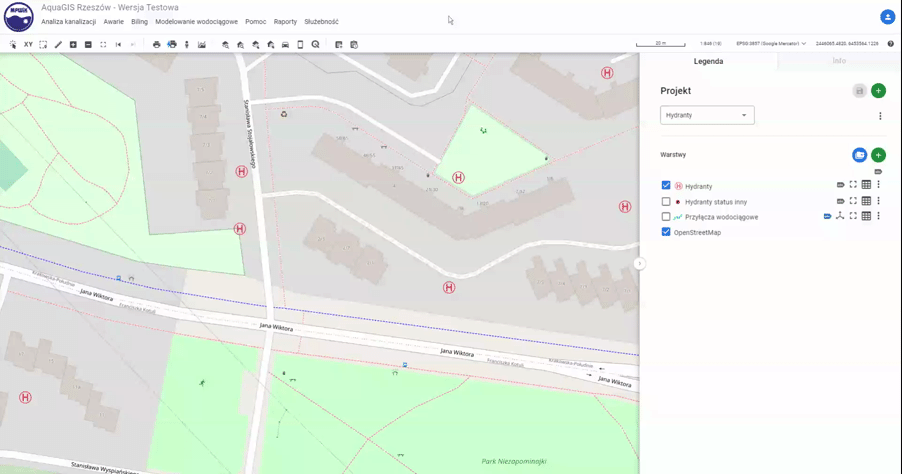
Task: Uncheck the Hydranty layer checkbox
Action: 666,185
